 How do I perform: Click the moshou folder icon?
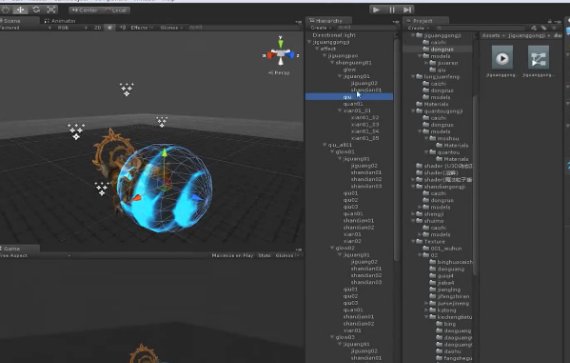point(432,138)
